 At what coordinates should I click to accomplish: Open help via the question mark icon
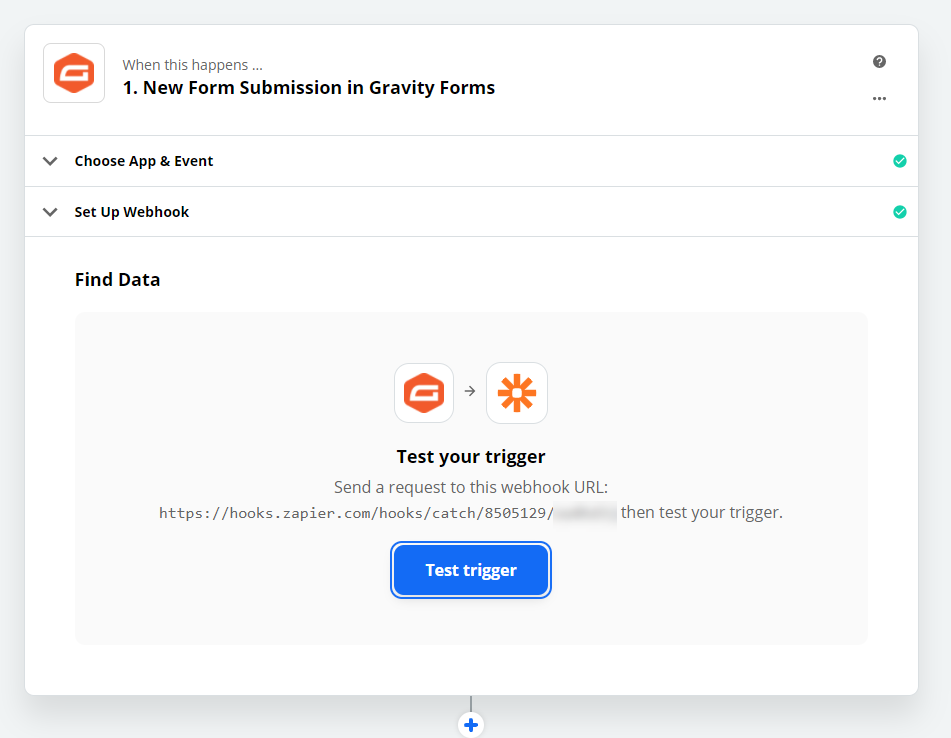(879, 62)
